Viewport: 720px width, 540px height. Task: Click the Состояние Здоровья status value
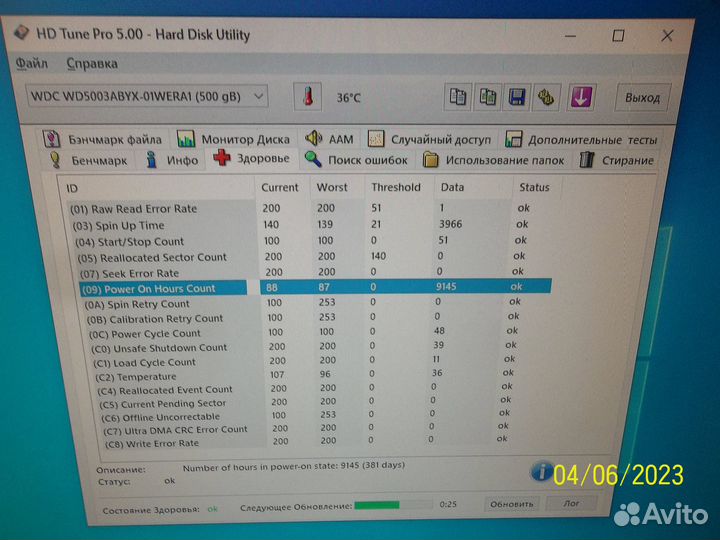[212, 509]
